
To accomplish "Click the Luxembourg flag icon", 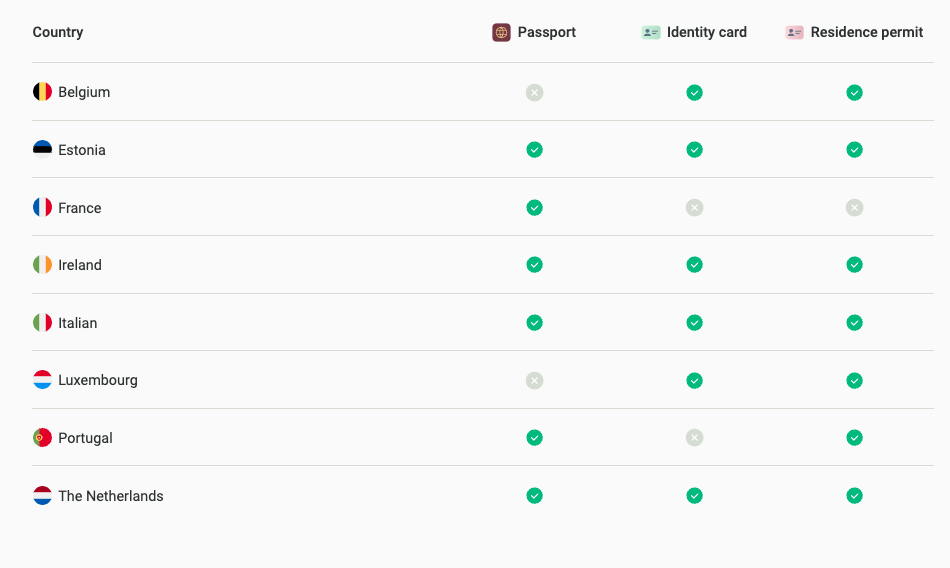I will pyautogui.click(x=42, y=380).
